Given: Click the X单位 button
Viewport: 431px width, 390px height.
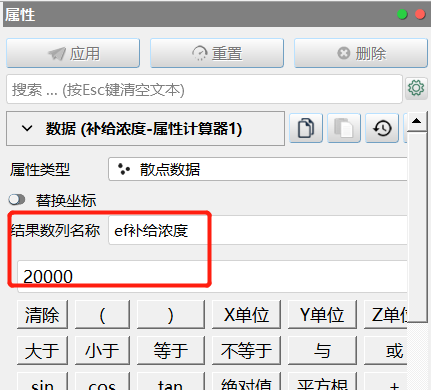Looking at the screenshot, I should coord(246,315).
